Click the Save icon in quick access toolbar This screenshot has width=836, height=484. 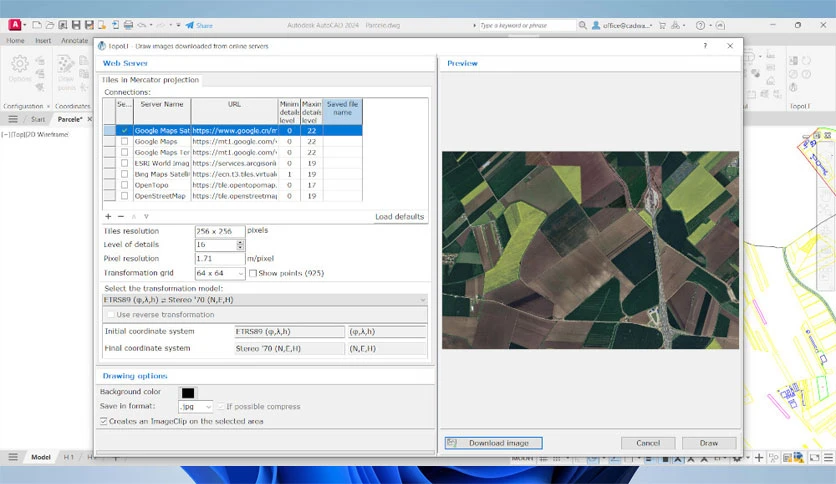coord(76,25)
